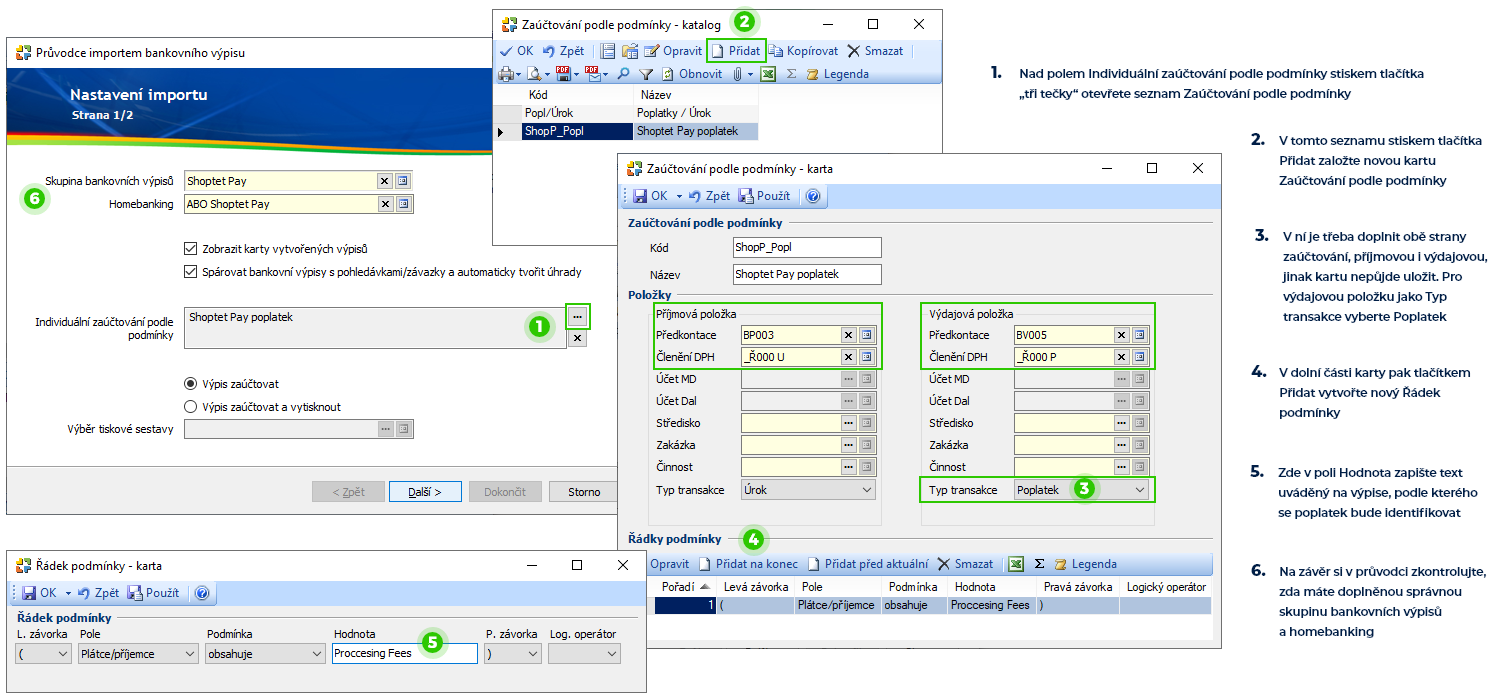Click the send PDF by email icon

tap(591, 74)
